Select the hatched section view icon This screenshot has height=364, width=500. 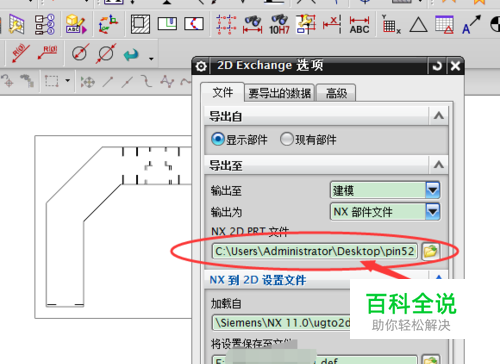click(140, 24)
